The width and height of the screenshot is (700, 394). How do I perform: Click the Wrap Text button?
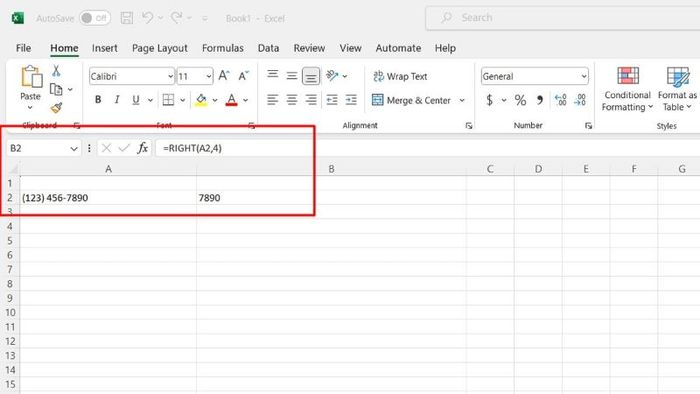[x=400, y=76]
